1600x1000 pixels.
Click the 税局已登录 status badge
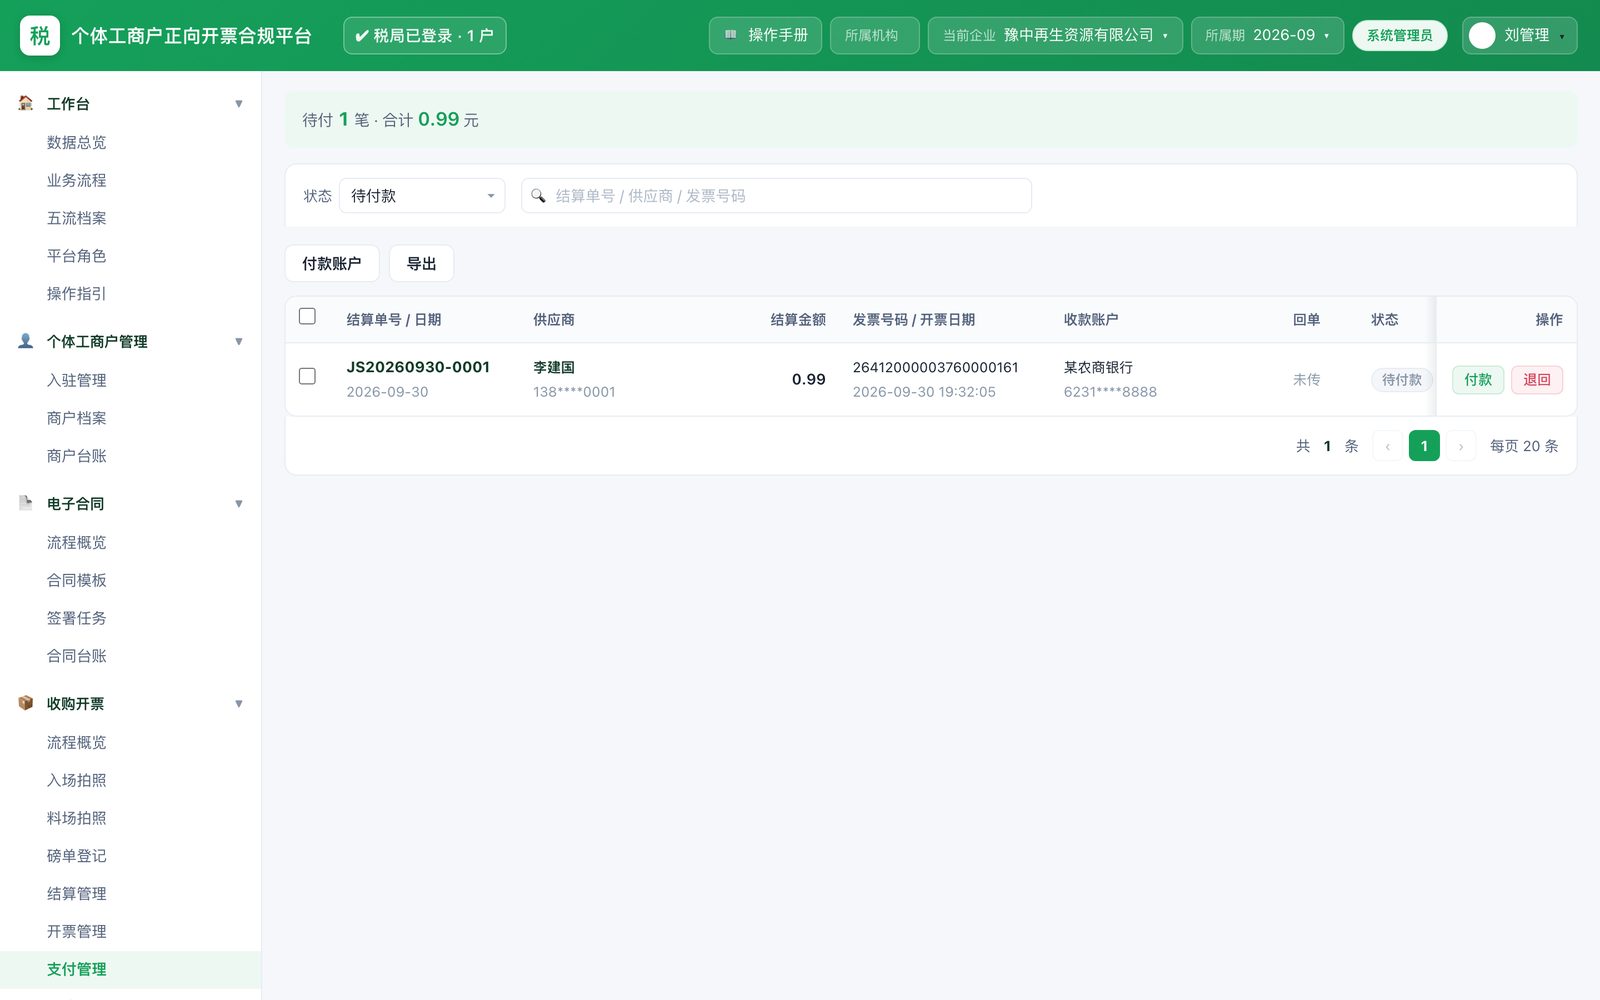pyautogui.click(x=425, y=36)
